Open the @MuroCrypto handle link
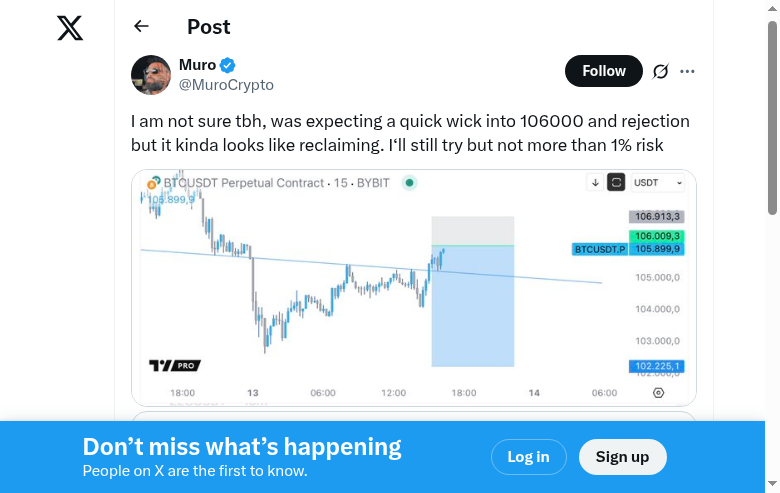Screen dimensions: 780x493 click(226, 85)
